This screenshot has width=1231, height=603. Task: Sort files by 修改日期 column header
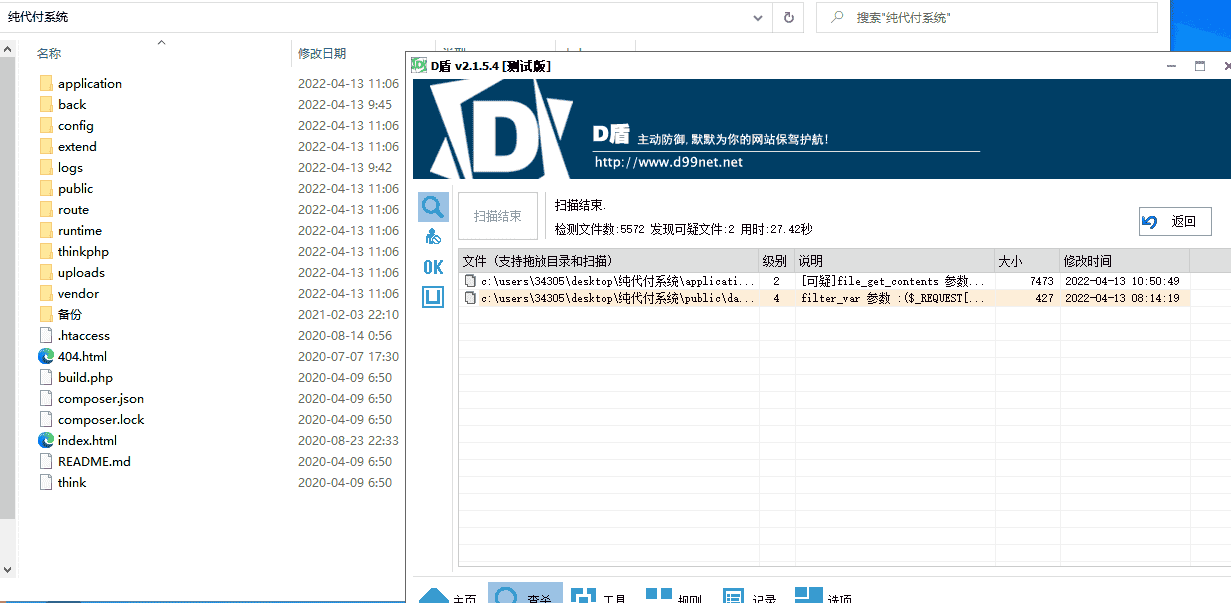coord(322,53)
